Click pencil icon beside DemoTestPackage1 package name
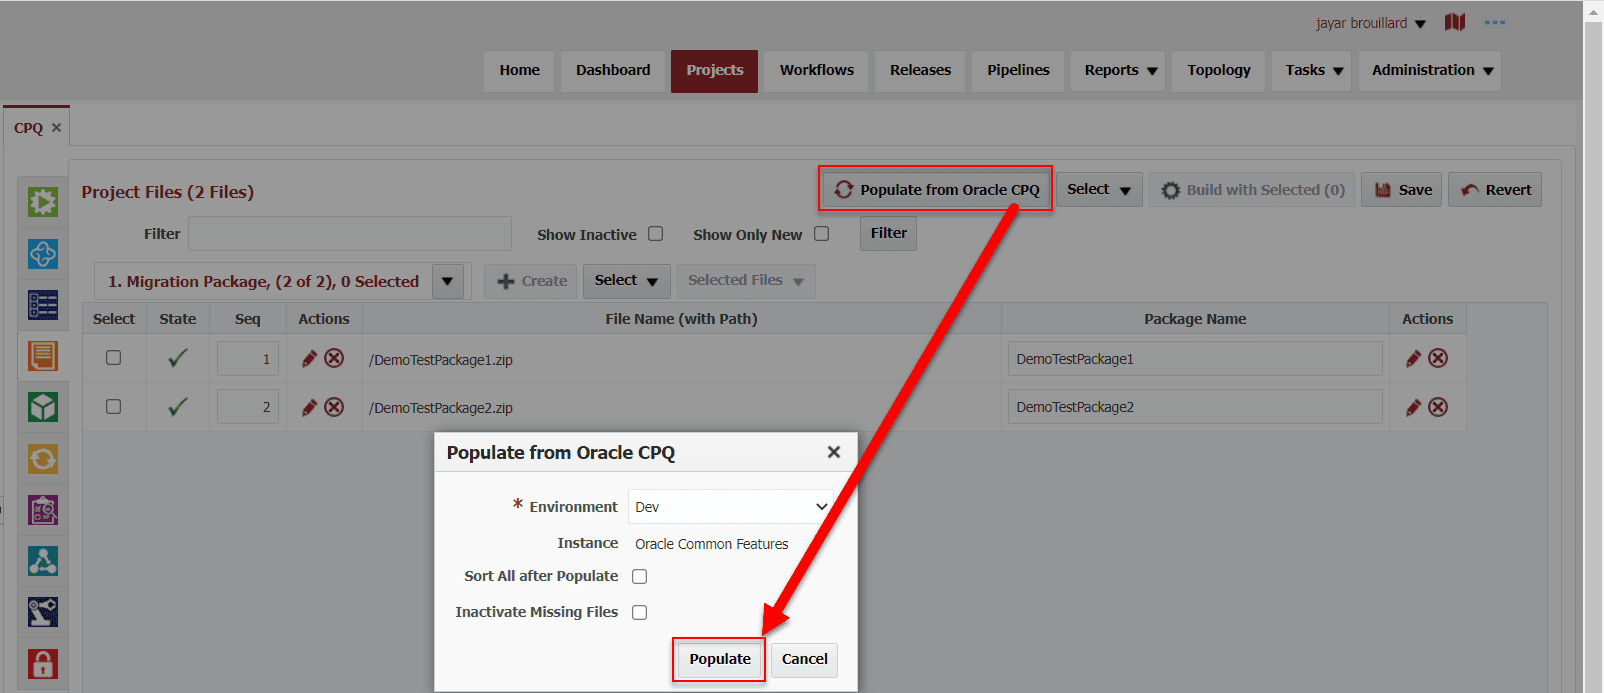Viewport: 1604px width, 693px height. click(x=1414, y=358)
